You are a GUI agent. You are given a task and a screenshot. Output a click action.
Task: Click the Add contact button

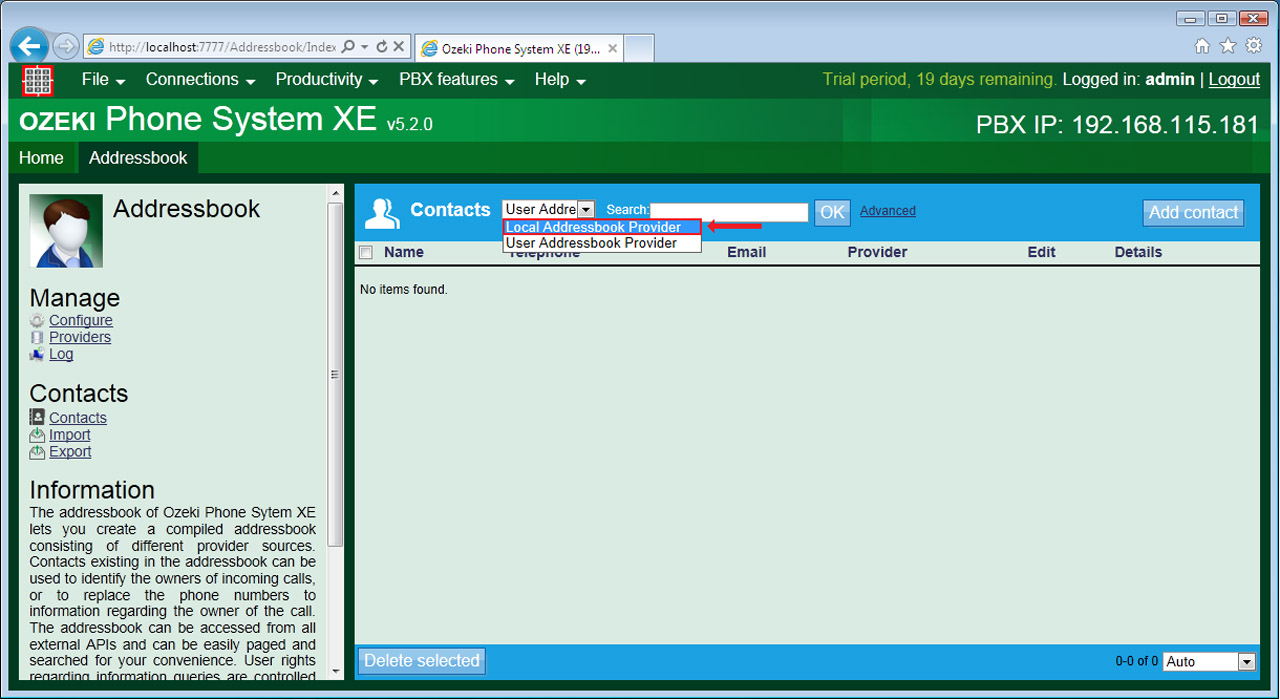coord(1193,212)
